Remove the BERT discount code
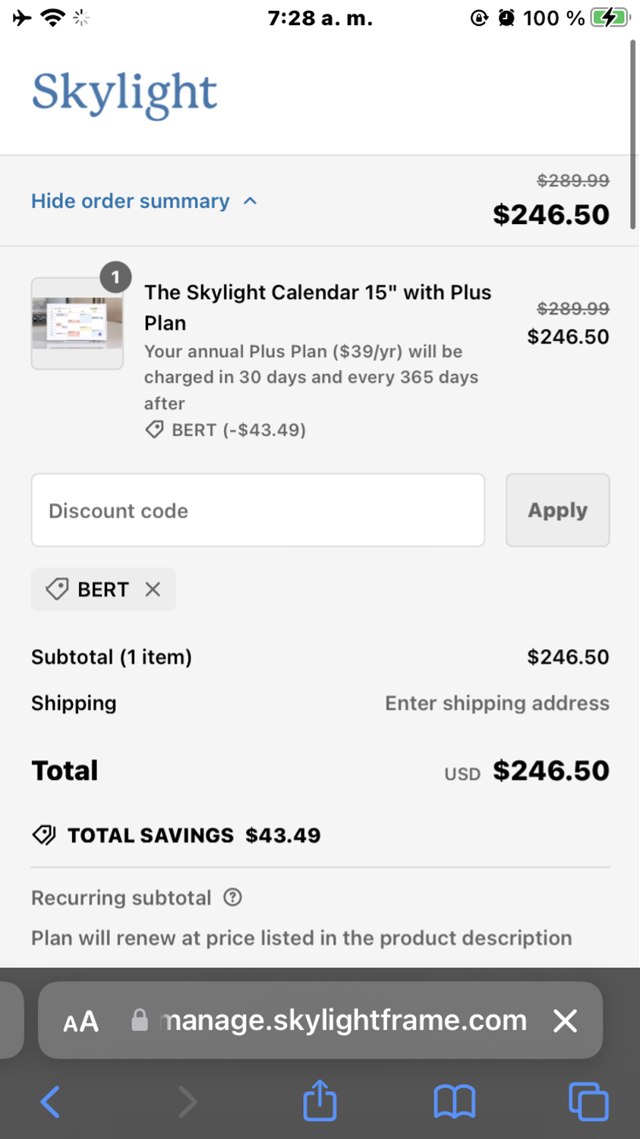This screenshot has height=1139, width=640. tap(153, 590)
